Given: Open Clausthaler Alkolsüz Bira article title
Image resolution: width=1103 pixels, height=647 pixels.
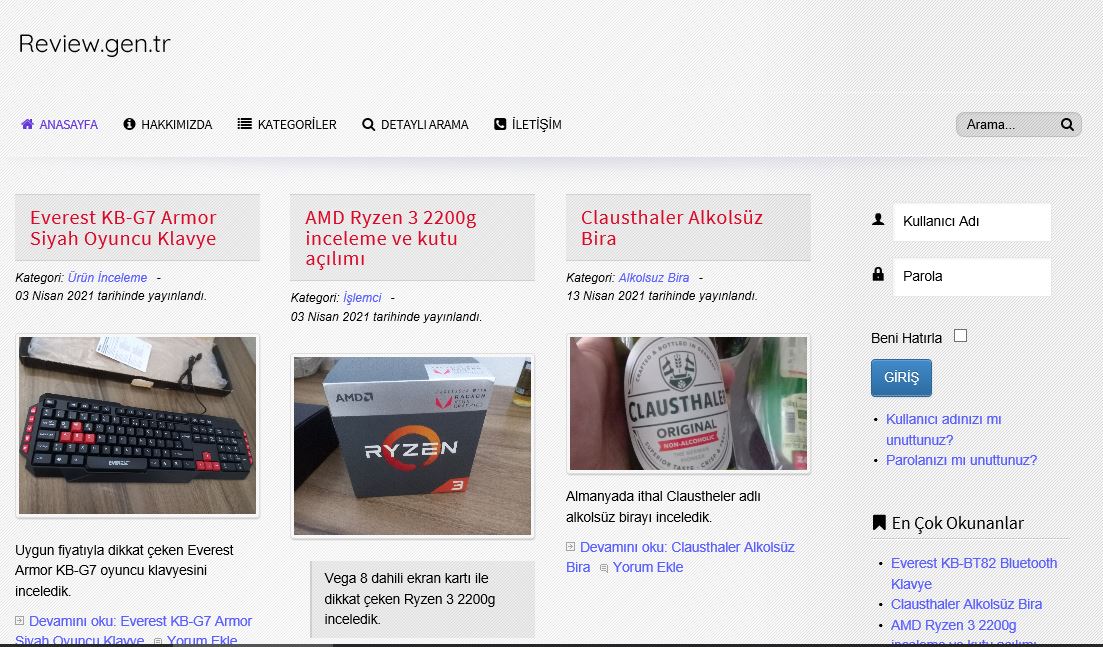Looking at the screenshot, I should 671,228.
